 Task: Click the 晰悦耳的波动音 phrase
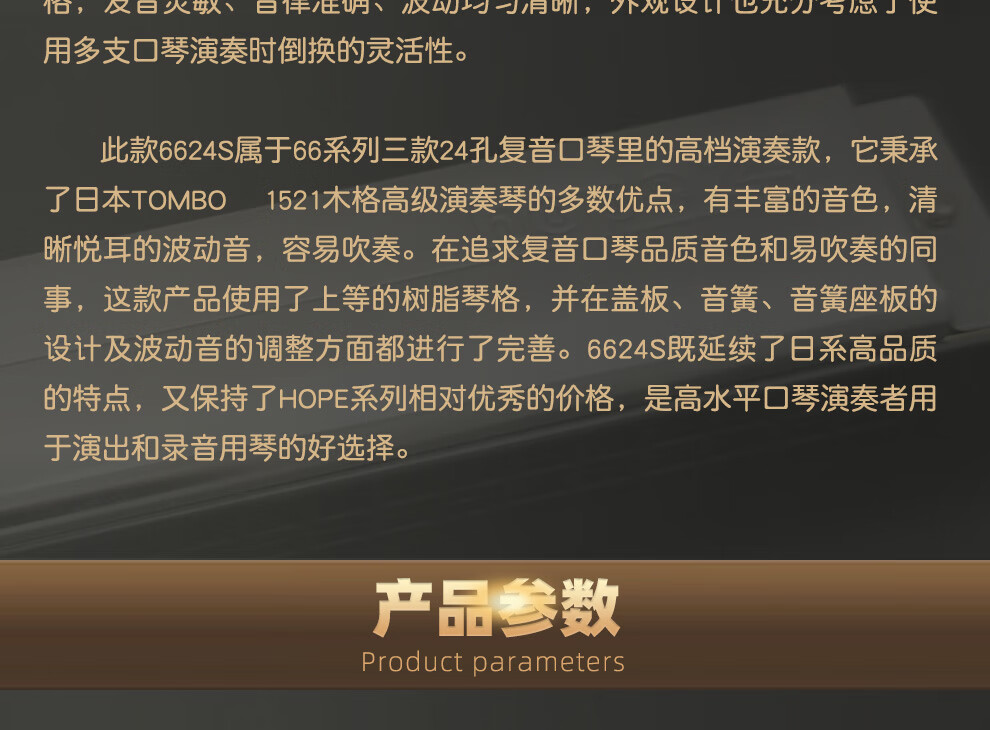click(147, 250)
